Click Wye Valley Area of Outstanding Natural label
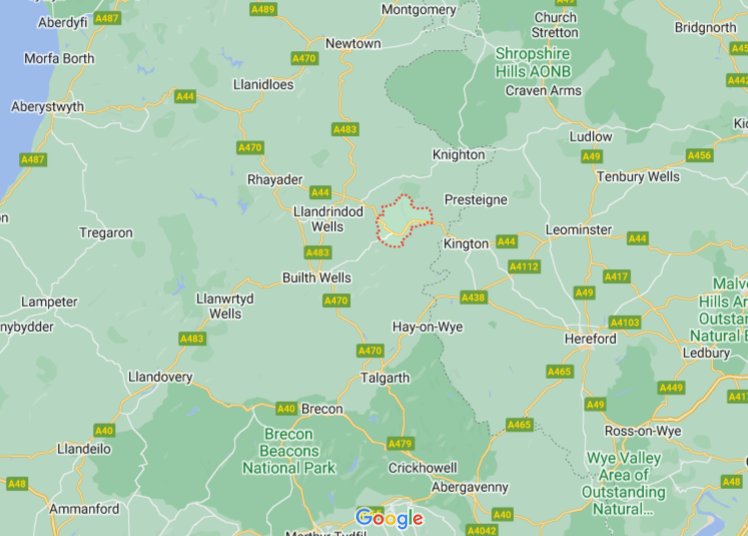Screen dimensions: 748x536 tap(623, 484)
